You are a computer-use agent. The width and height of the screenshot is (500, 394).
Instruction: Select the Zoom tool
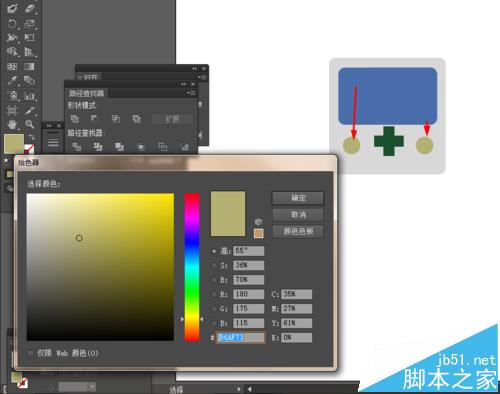(x=30, y=125)
